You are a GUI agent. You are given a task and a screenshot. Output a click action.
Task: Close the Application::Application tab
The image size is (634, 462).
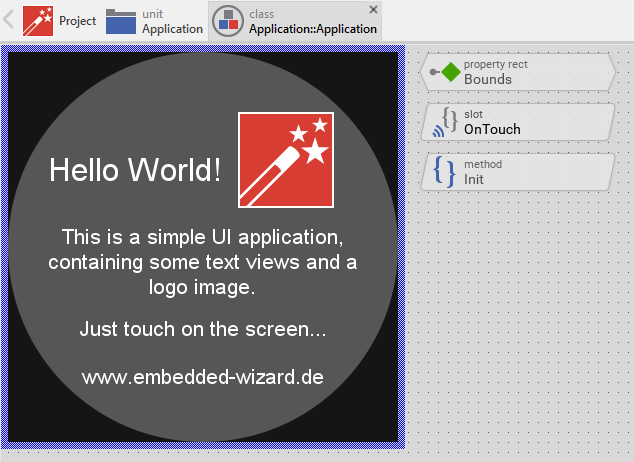tap(374, 9)
